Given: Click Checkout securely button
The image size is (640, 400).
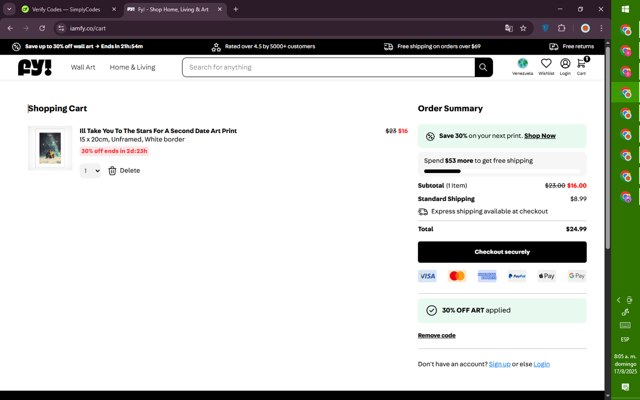Looking at the screenshot, I should tap(502, 252).
